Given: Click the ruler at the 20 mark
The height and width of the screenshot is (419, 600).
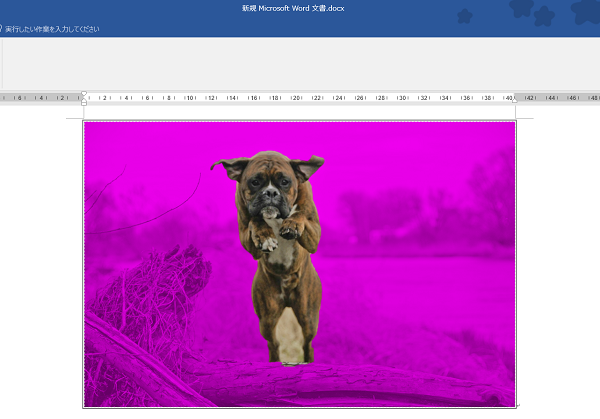Looking at the screenshot, I should point(296,98).
